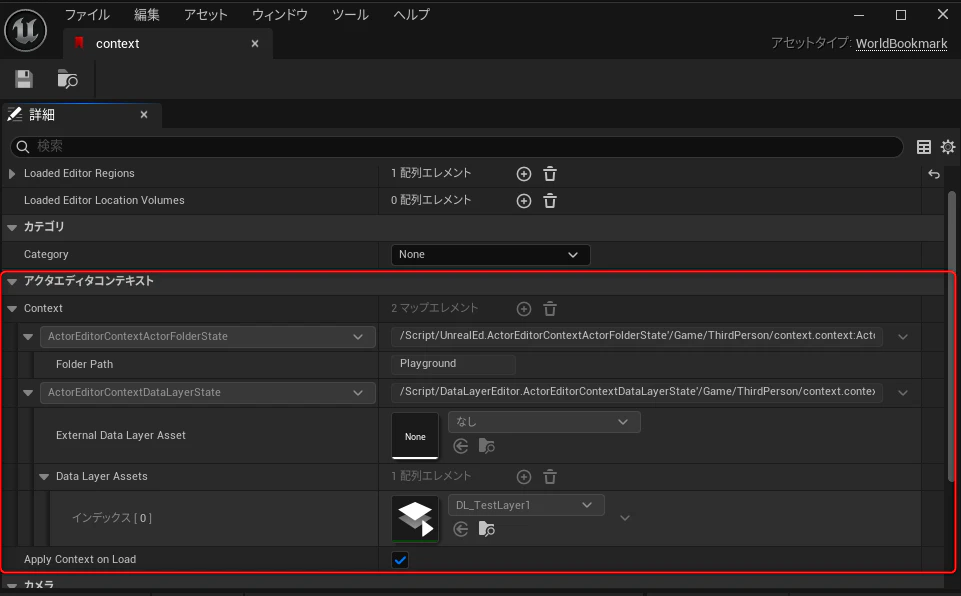Browse to External Data Layer Asset in Content Browser
The width and height of the screenshot is (961, 596).
pos(487,446)
